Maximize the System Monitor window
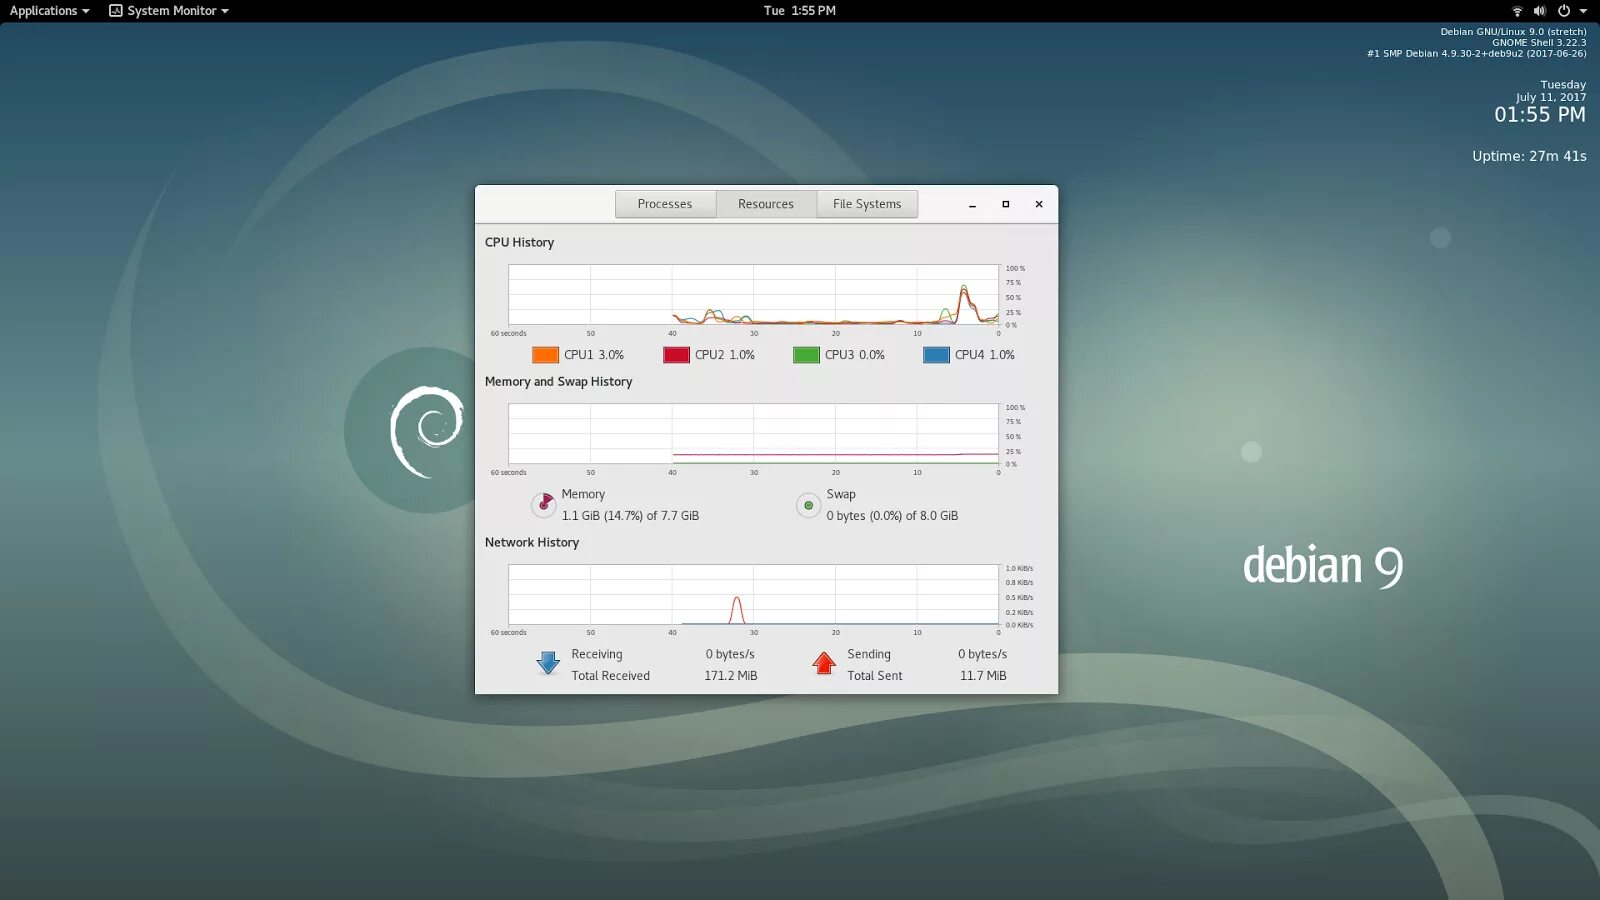The image size is (1600, 900). click(1006, 204)
